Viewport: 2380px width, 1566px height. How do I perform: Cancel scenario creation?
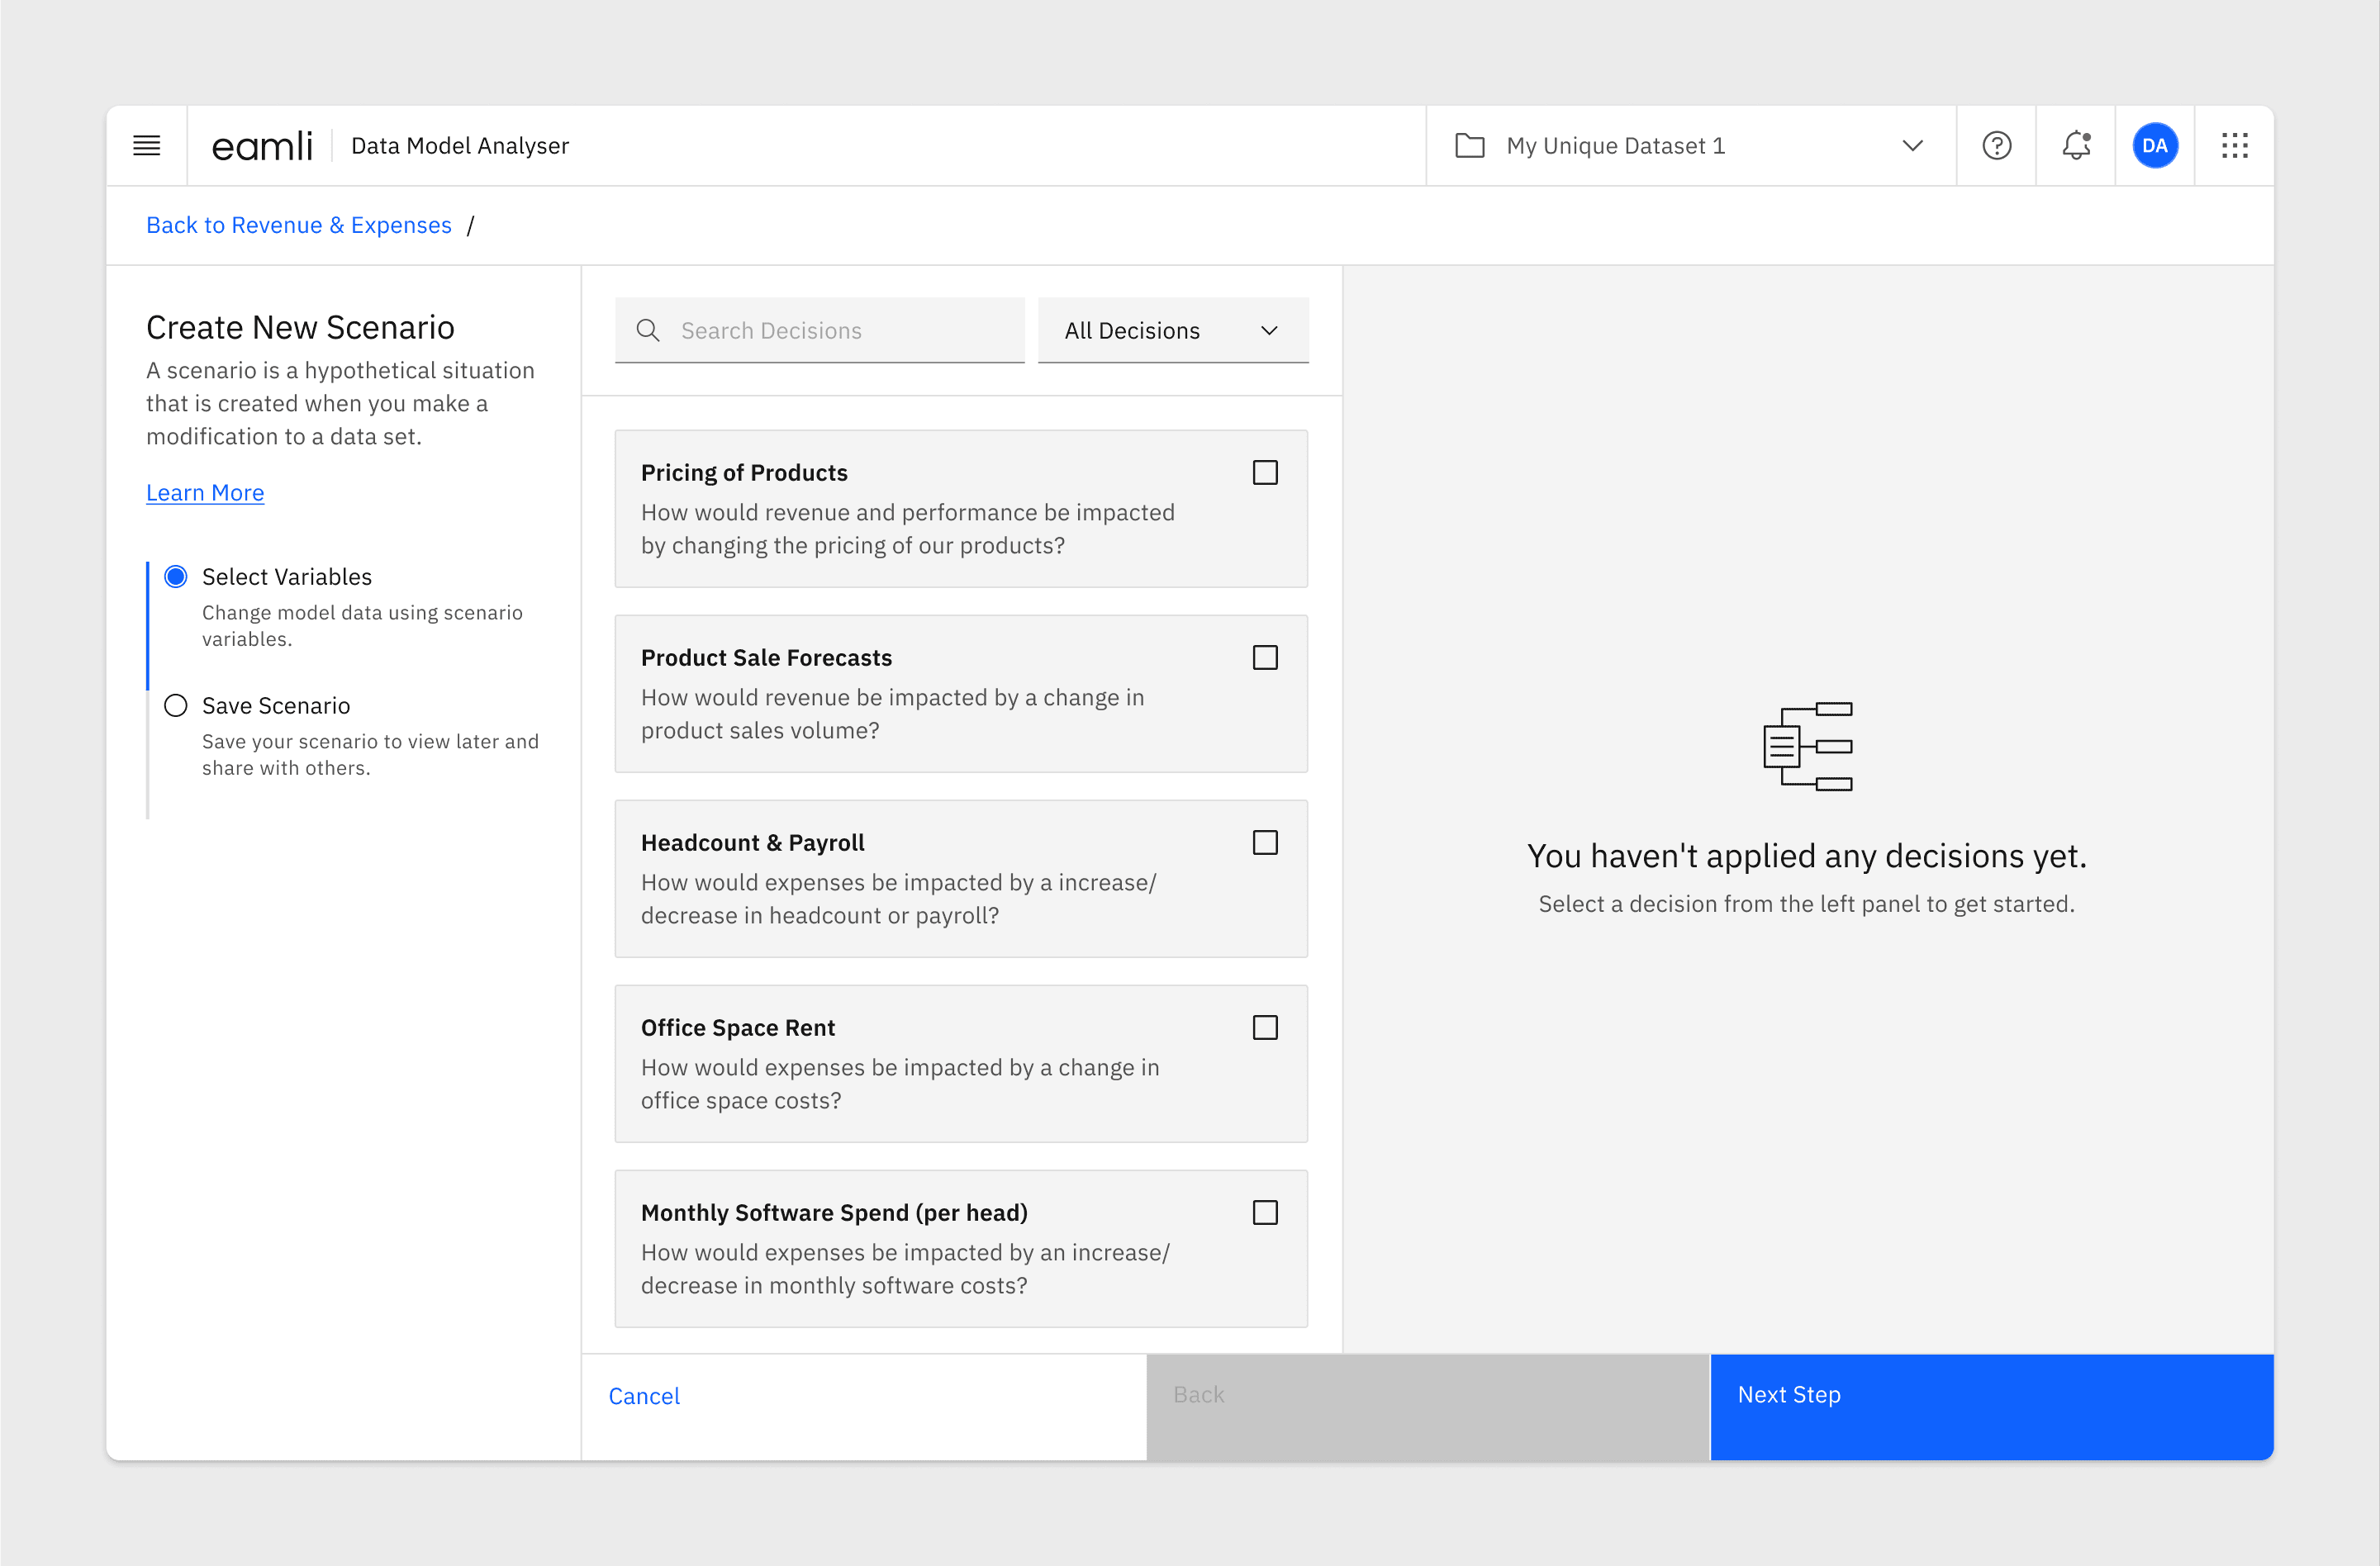(x=644, y=1396)
